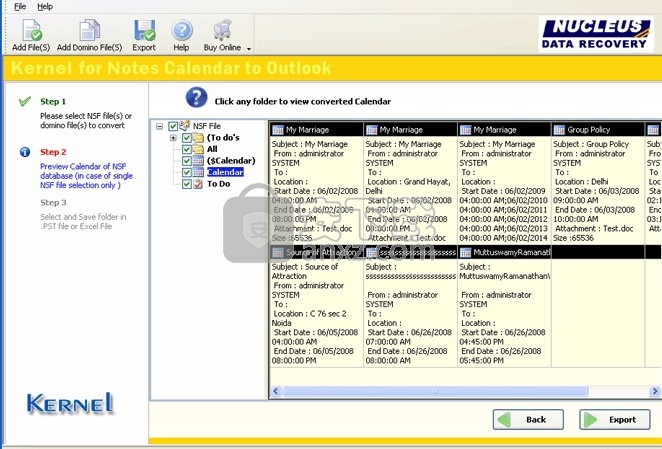Select the (To do's tree item
662x449 pixels.
(x=223, y=138)
